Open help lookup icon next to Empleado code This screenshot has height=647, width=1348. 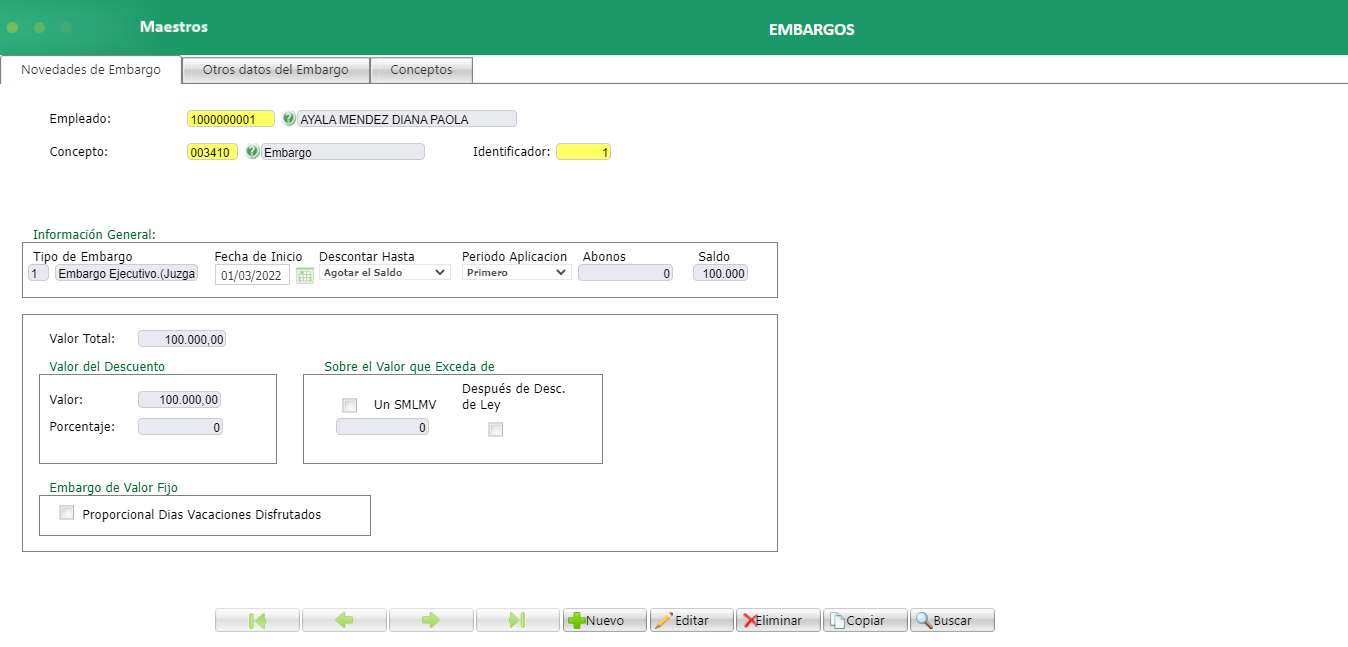(289, 119)
